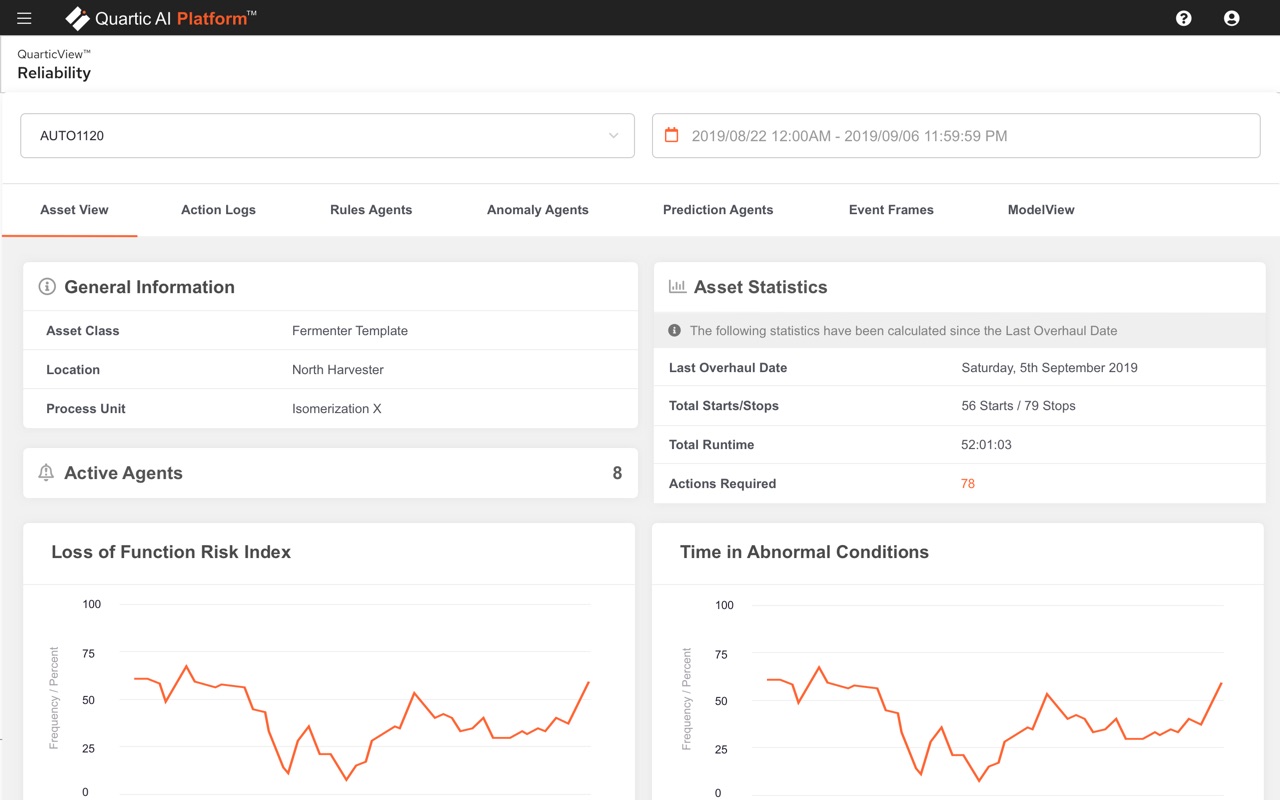Click the Loss of Function Risk Index title
Viewport: 1280px width, 800px height.
coord(171,552)
